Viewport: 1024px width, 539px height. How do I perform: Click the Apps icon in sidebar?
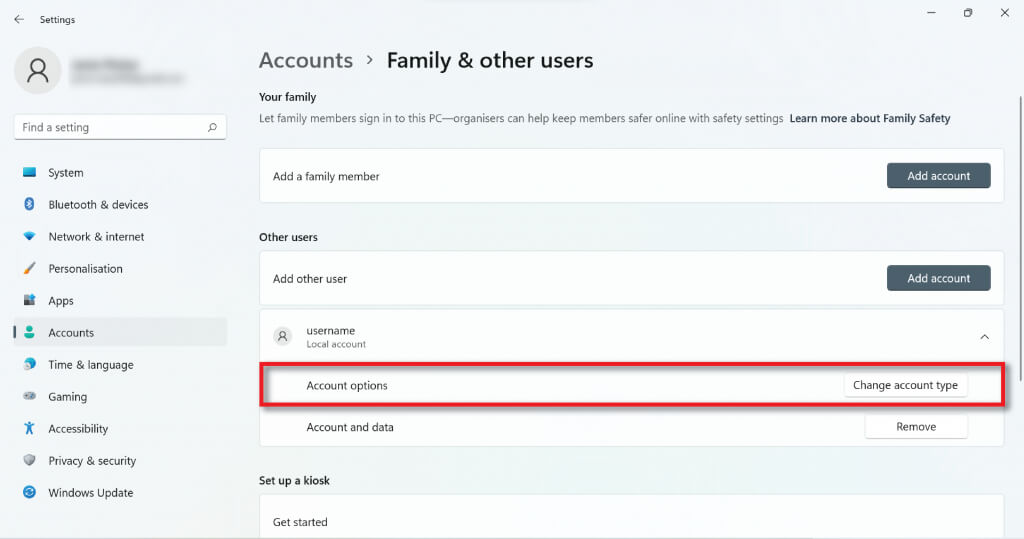coord(29,301)
